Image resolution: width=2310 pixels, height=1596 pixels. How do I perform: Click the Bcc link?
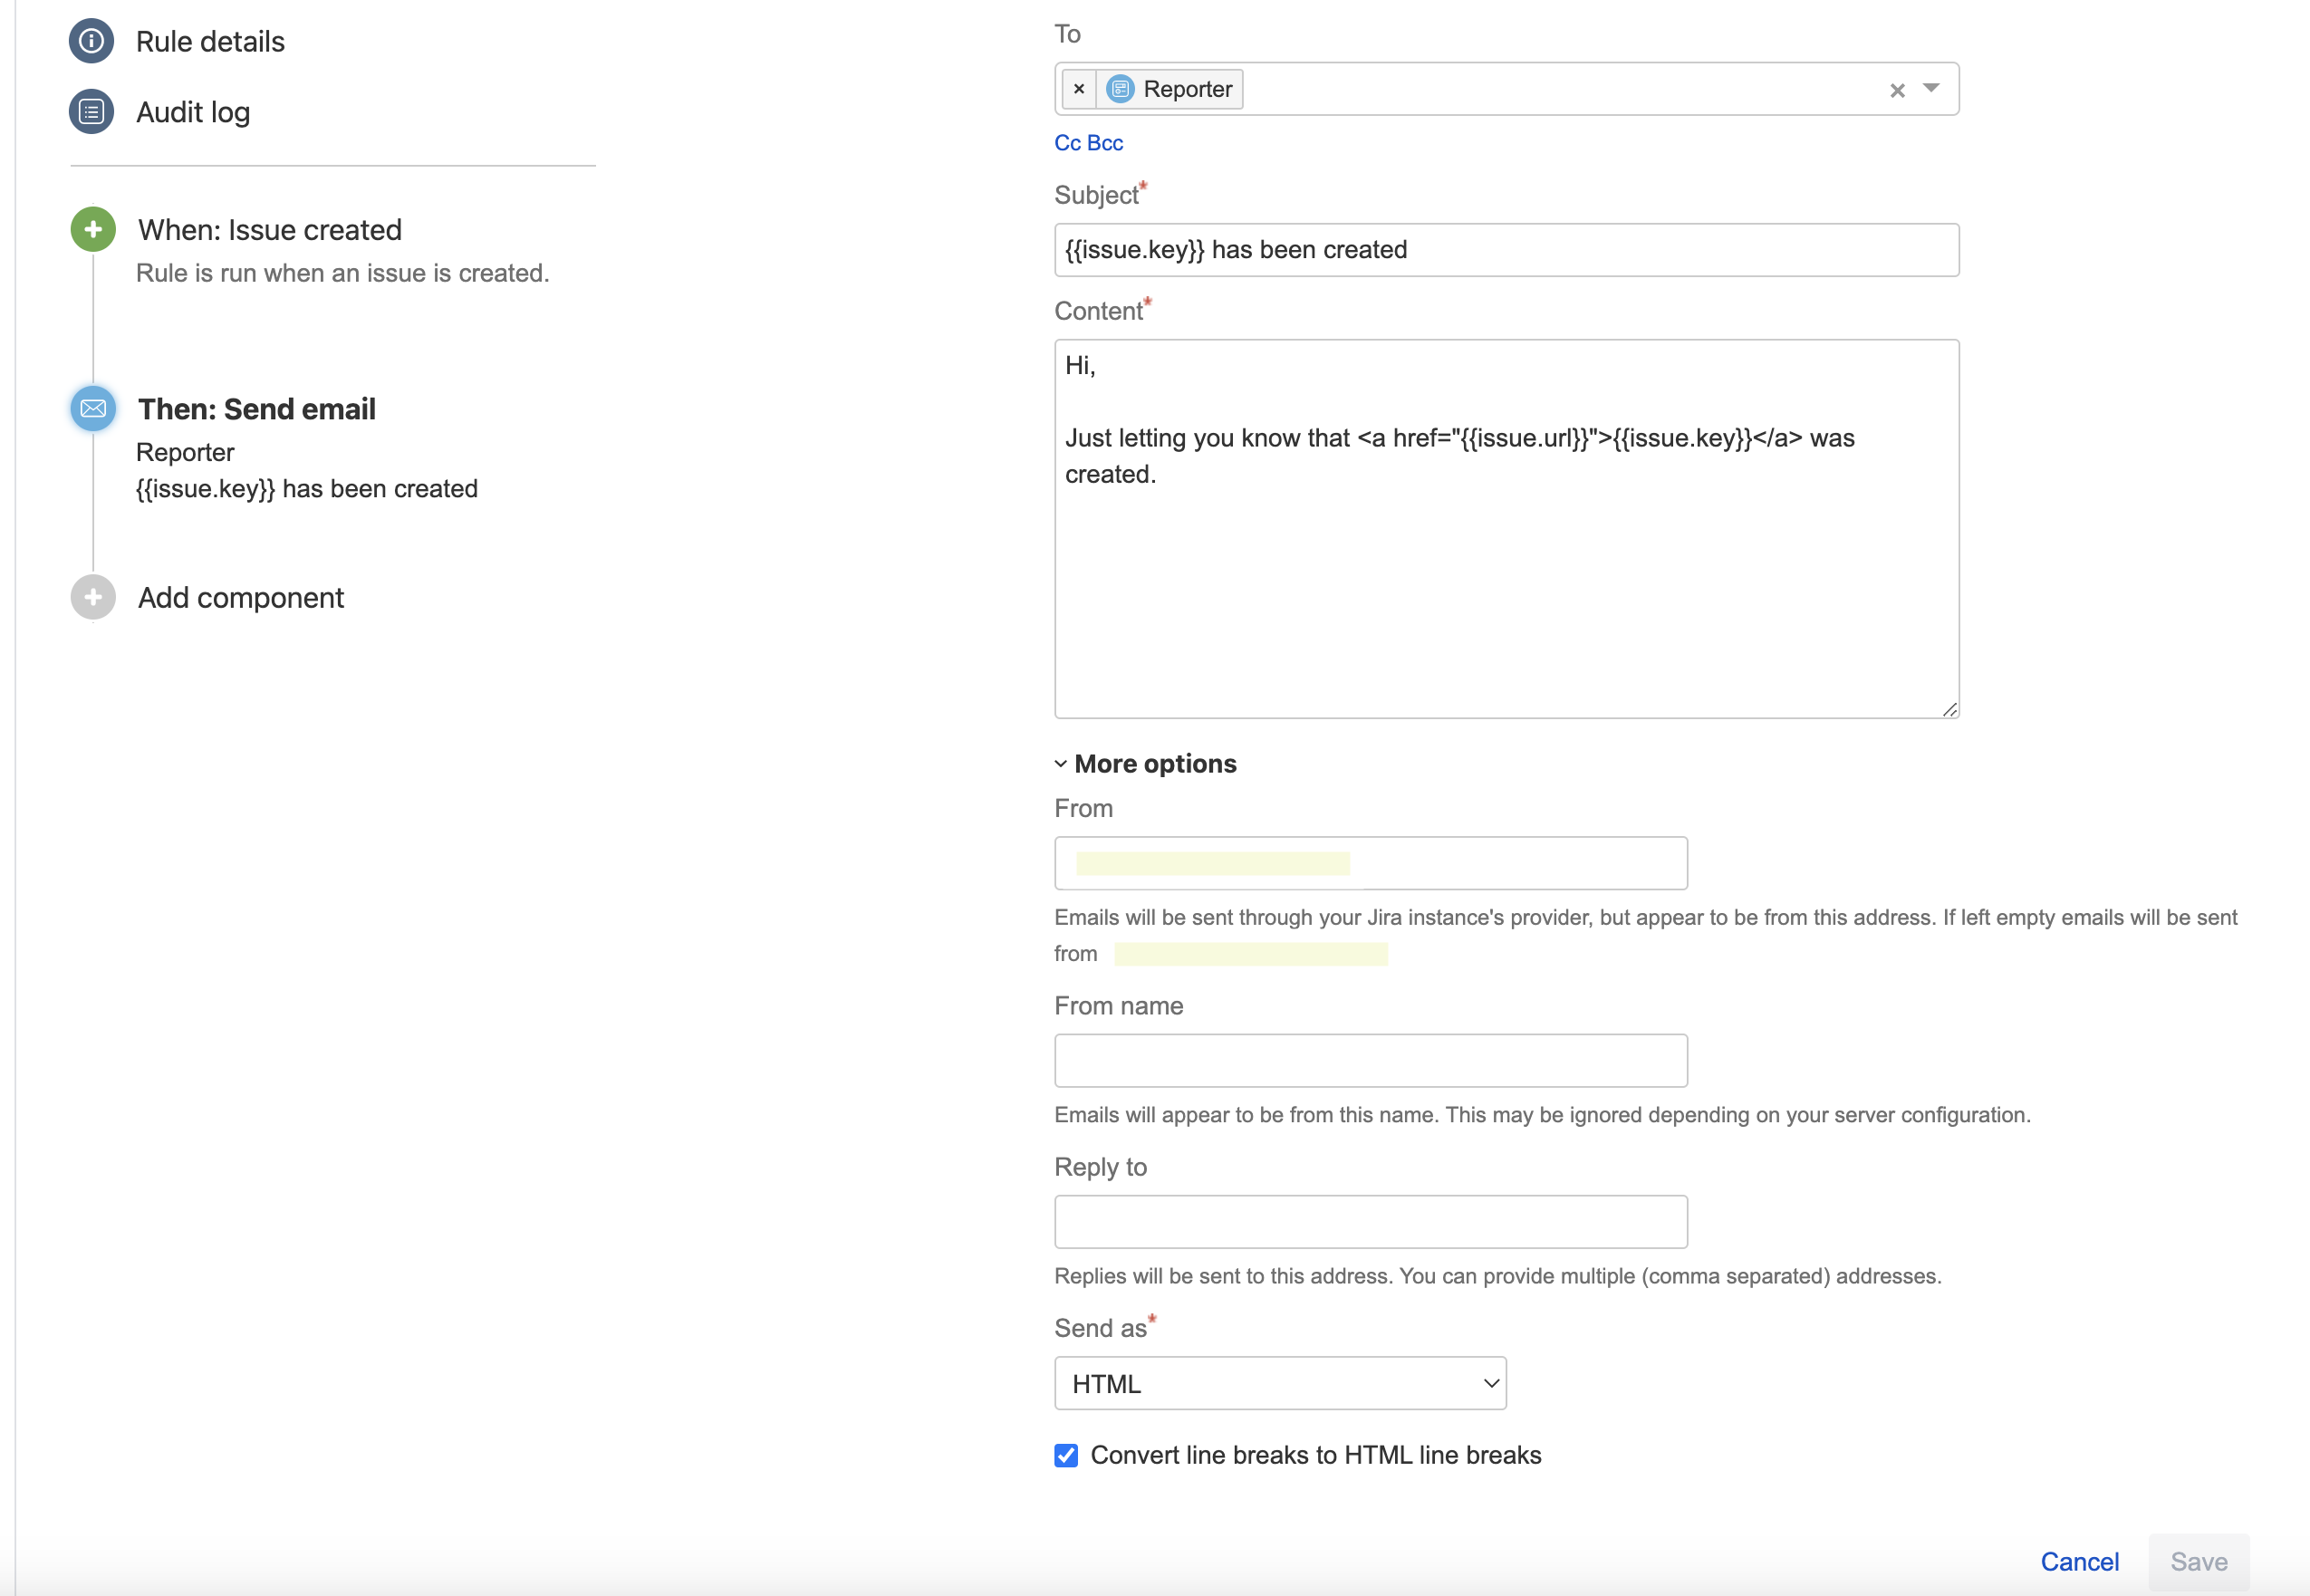click(1105, 143)
